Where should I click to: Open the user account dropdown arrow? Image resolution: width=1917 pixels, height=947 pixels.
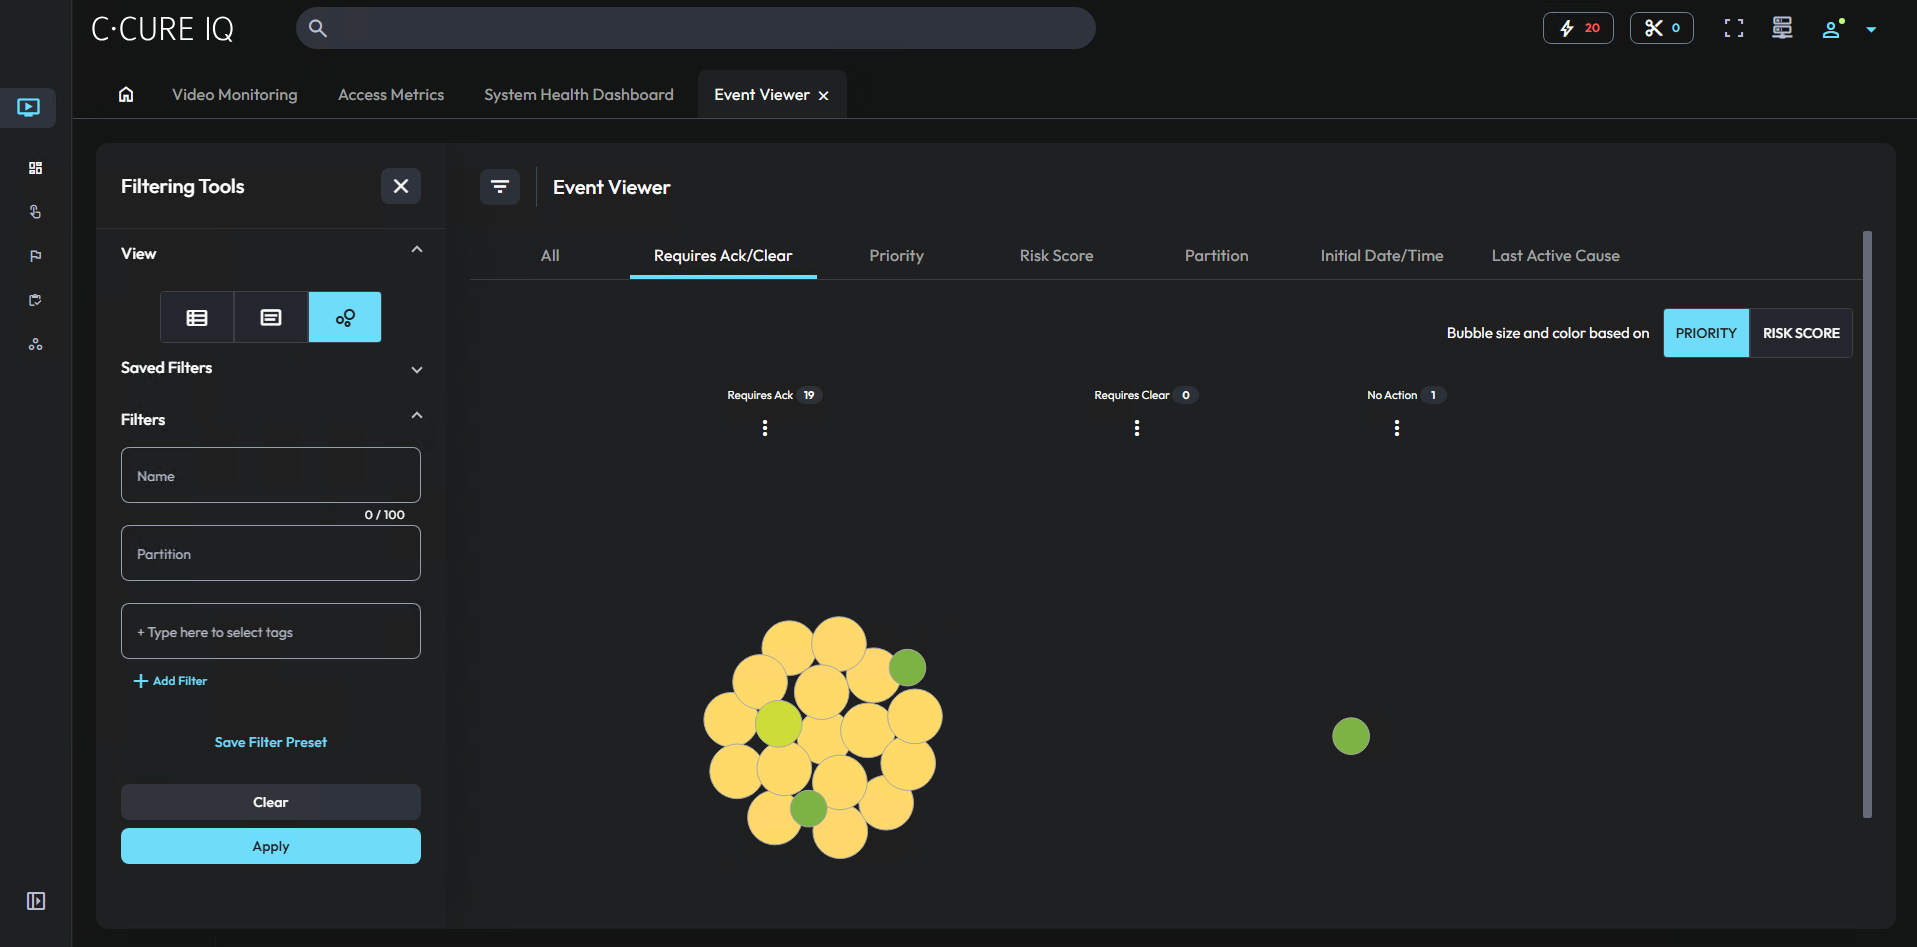[1871, 28]
